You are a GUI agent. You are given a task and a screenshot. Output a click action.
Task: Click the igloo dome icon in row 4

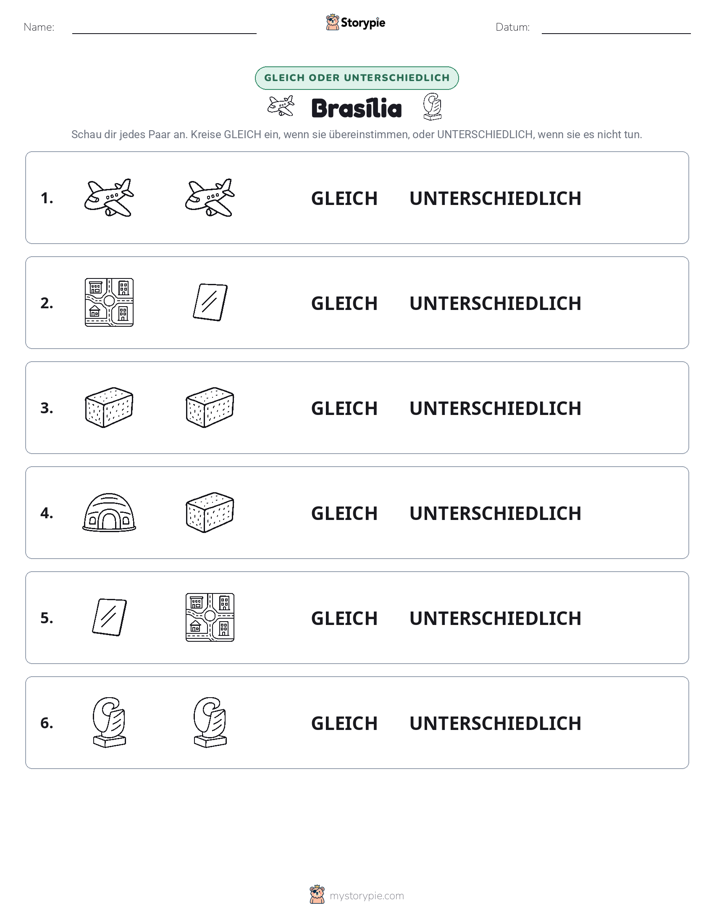pyautogui.click(x=109, y=513)
